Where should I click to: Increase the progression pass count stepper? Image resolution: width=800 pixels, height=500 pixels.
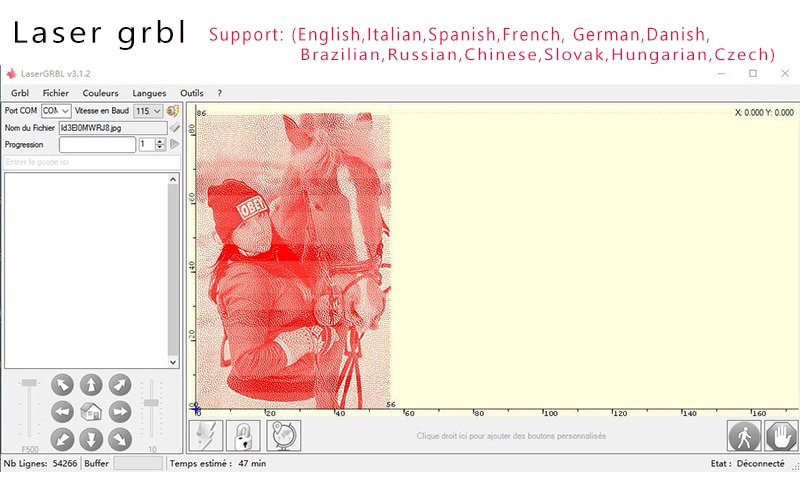[x=160, y=141]
